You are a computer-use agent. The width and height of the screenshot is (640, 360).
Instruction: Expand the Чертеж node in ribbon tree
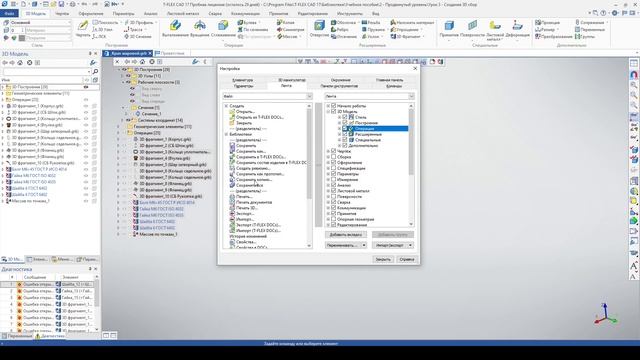[328, 151]
